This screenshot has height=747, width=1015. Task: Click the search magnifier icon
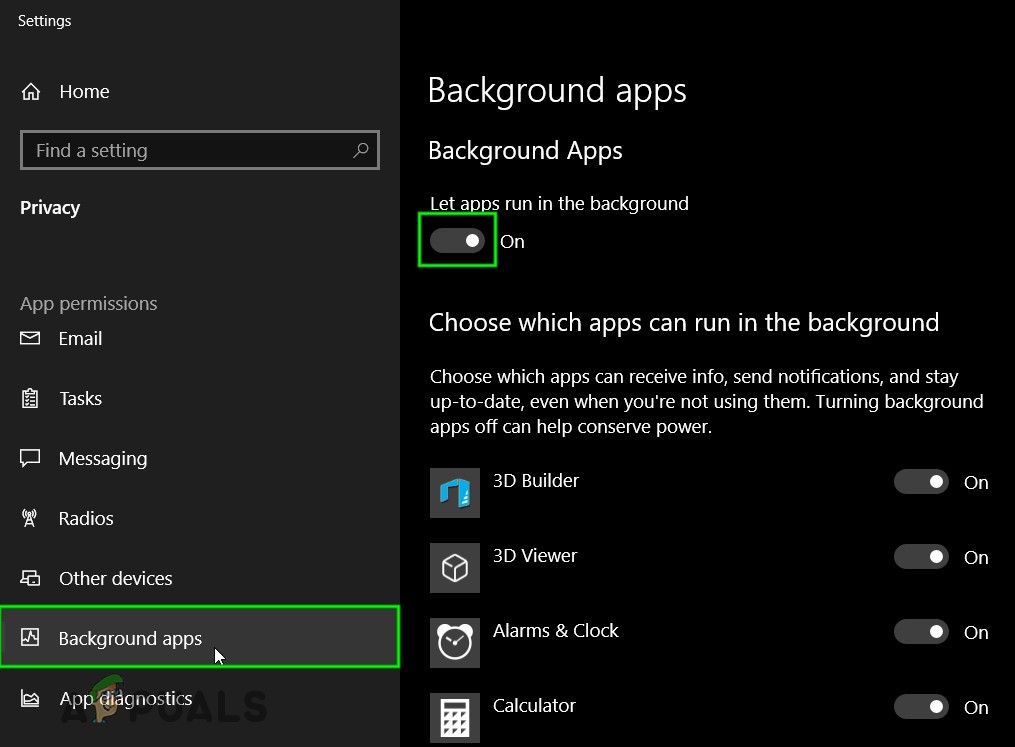pyautogui.click(x=361, y=150)
